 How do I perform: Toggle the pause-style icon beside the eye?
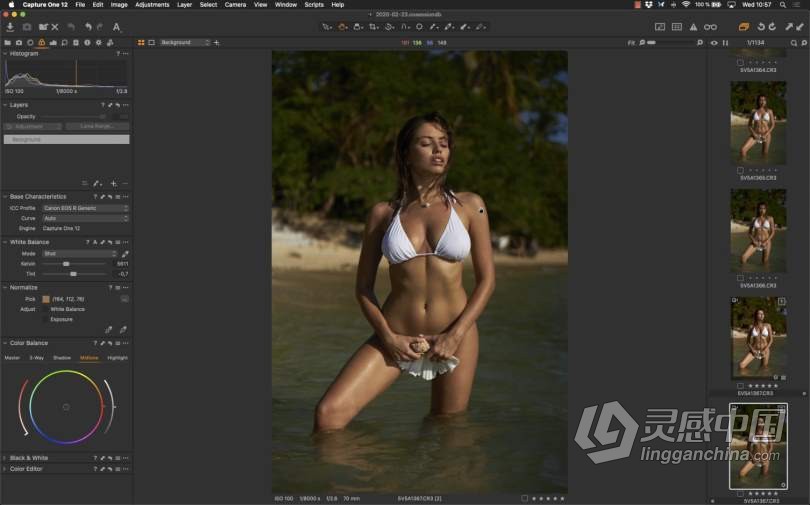(x=726, y=43)
